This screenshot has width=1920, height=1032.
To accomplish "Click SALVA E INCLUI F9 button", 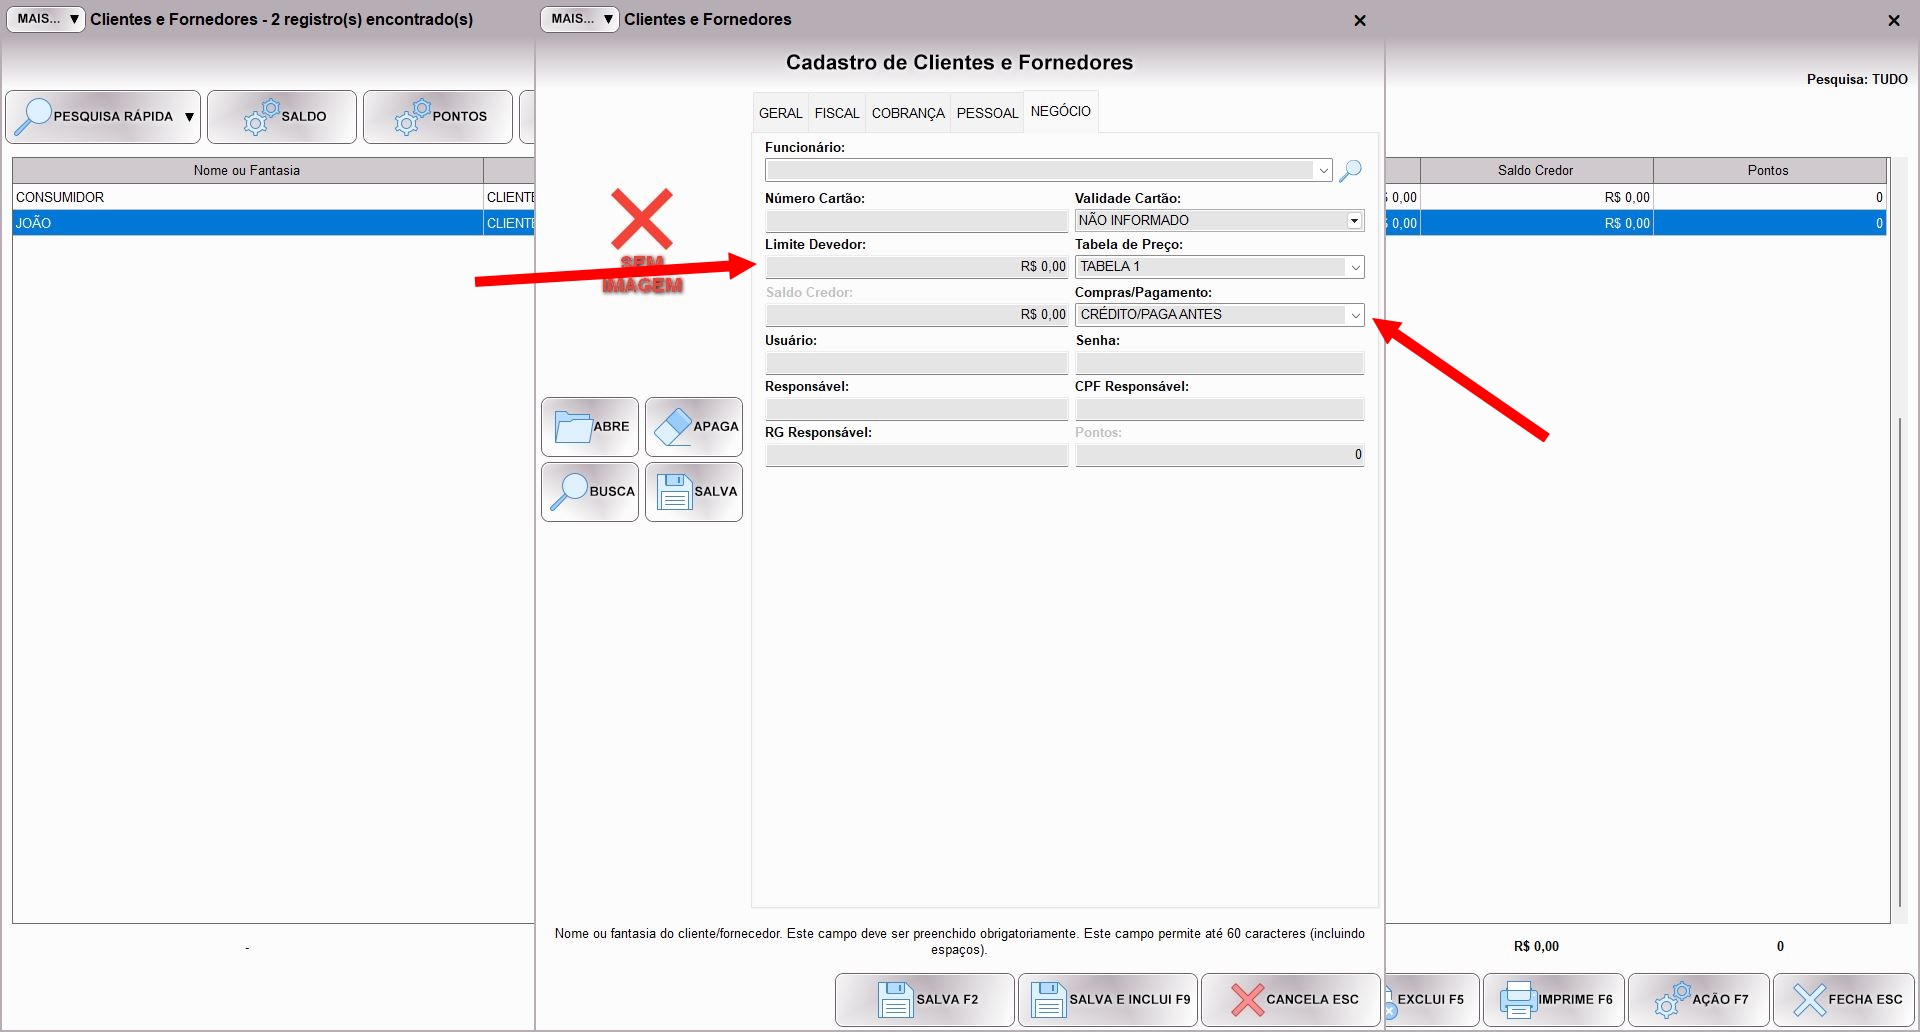I will [1108, 999].
